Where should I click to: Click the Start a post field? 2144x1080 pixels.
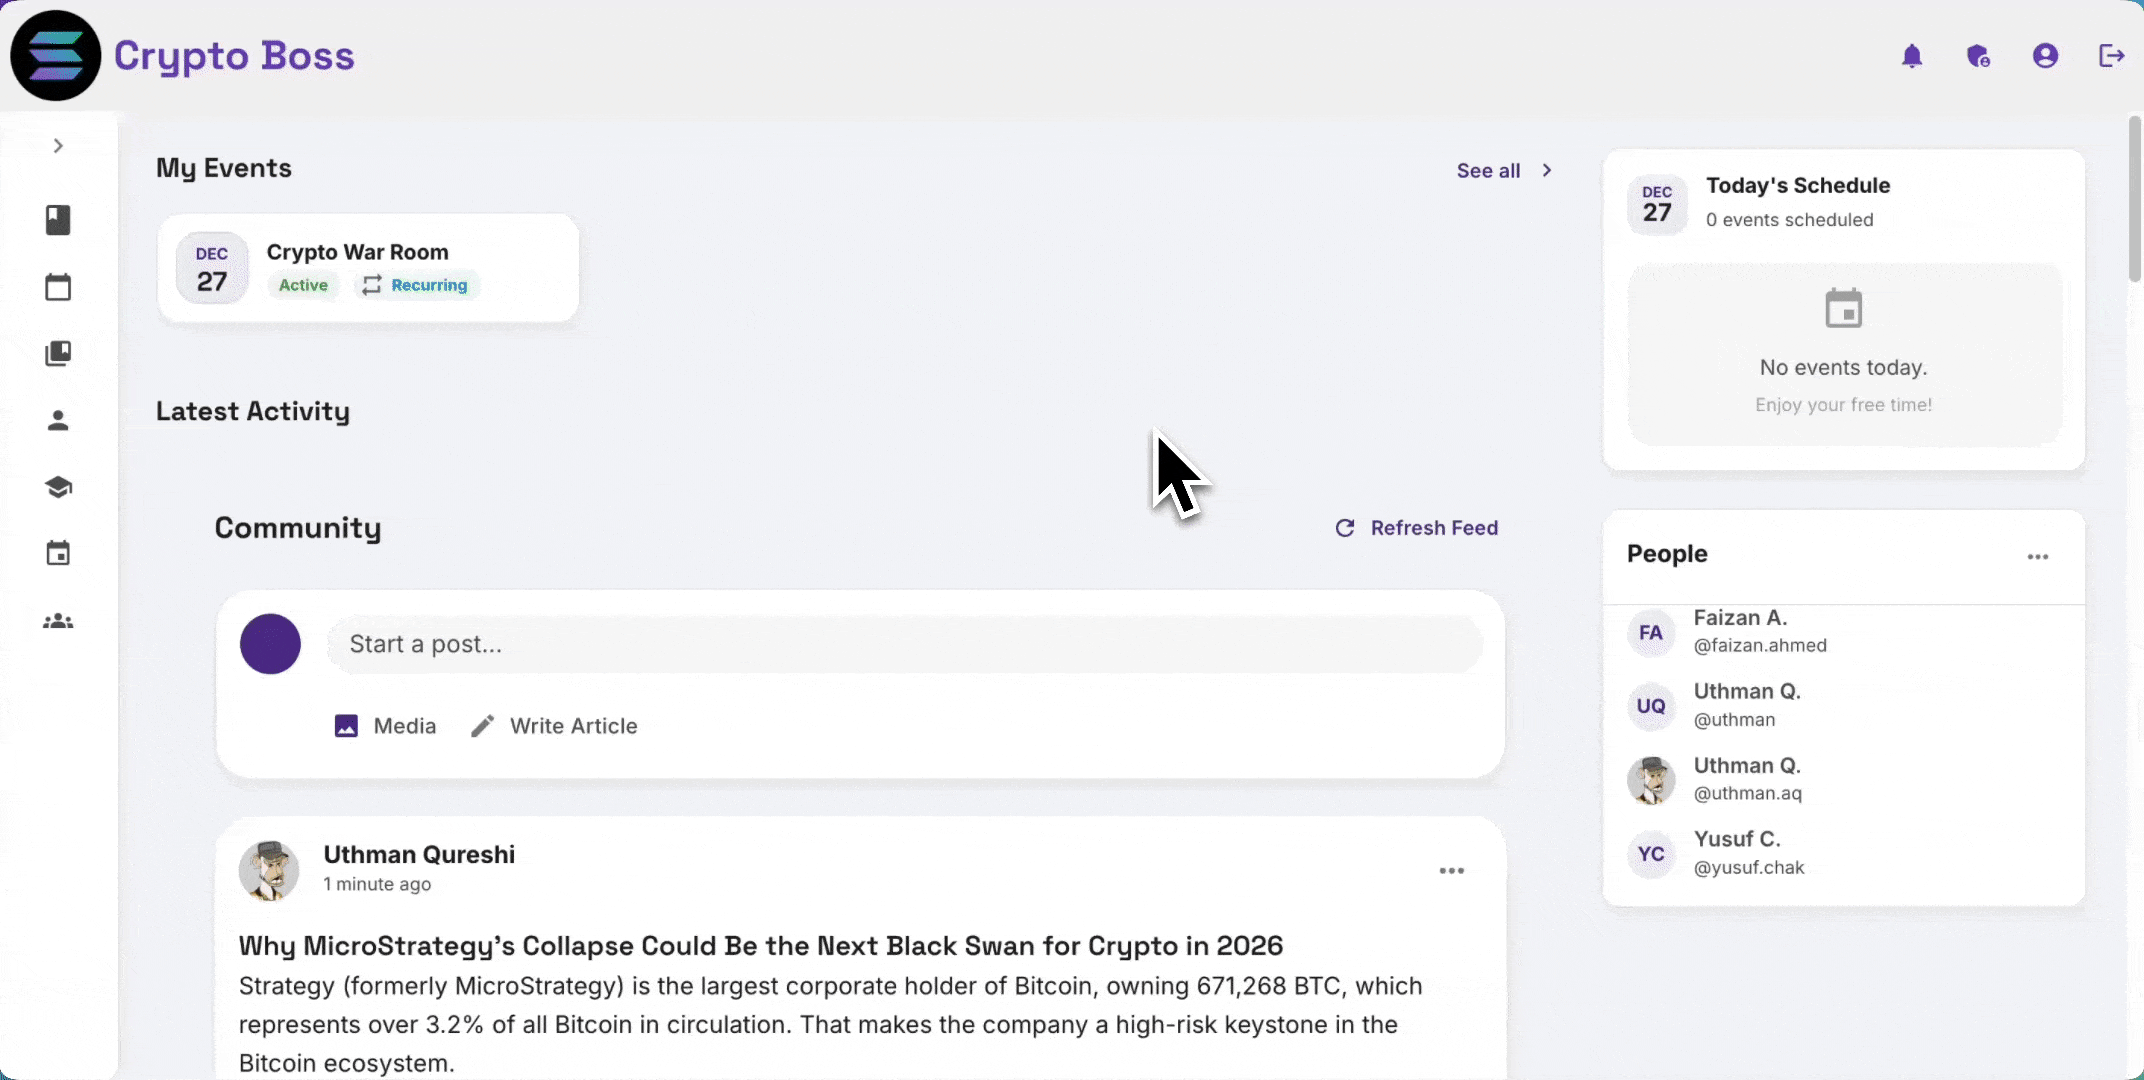(904, 644)
